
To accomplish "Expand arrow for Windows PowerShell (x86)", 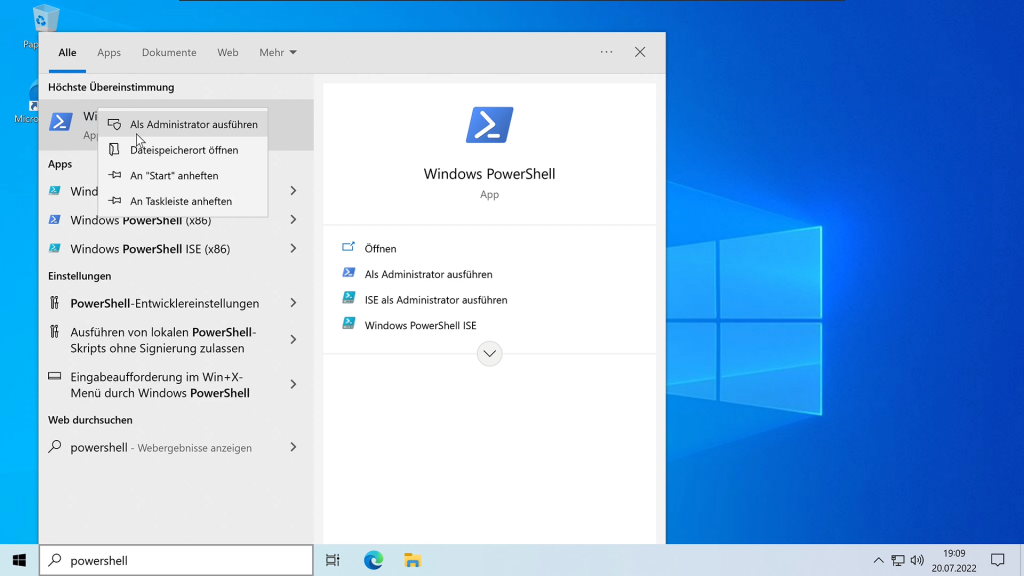I will pyautogui.click(x=293, y=220).
